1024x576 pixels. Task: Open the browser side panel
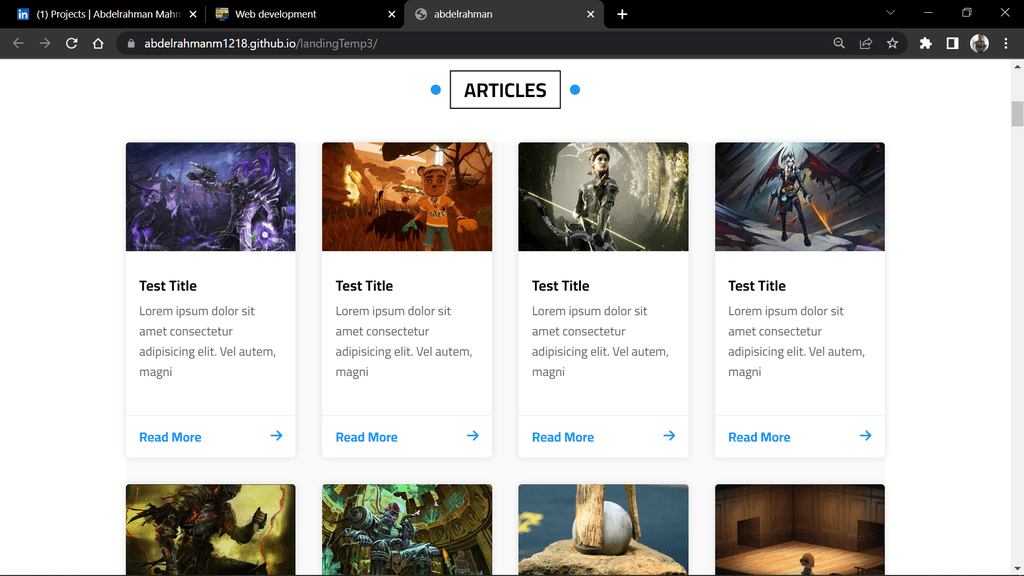coord(952,43)
